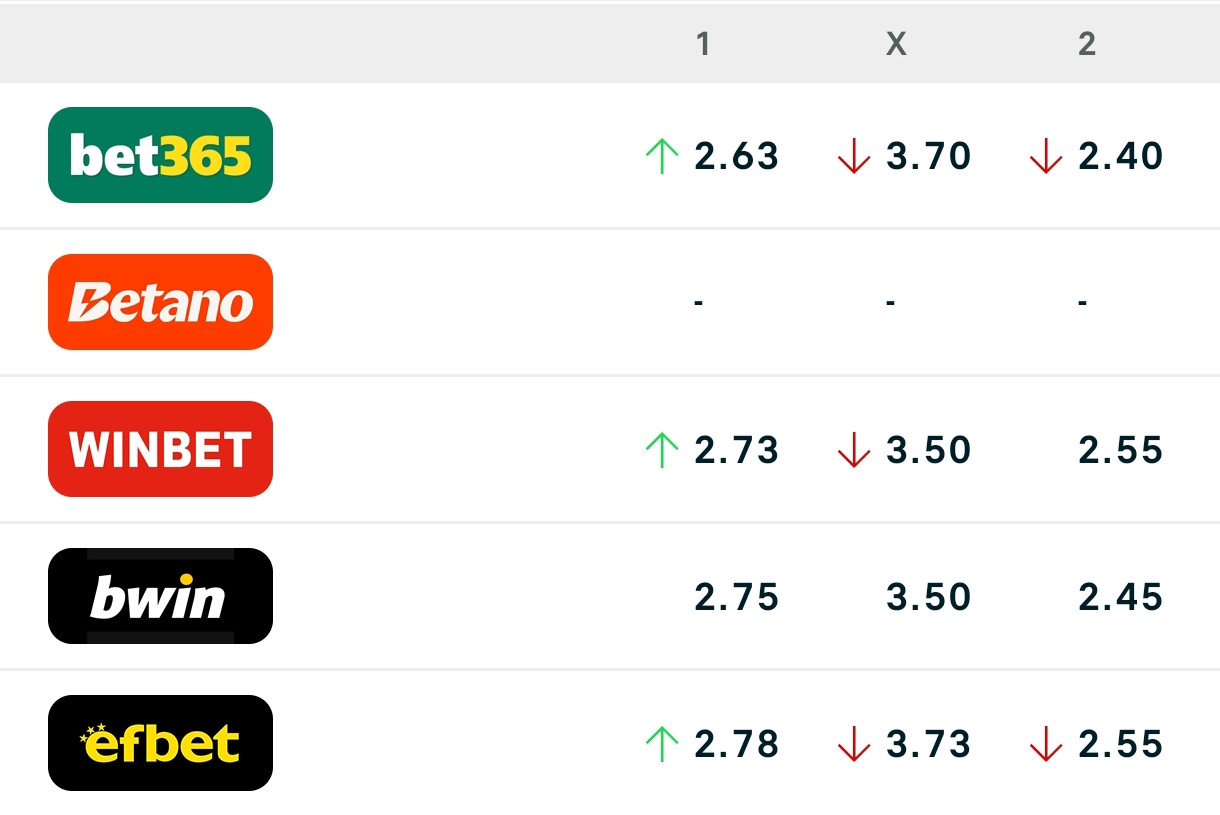The height and width of the screenshot is (815, 1220).
Task: Choose WINBET home win odds 2.73
Action: coord(736,451)
